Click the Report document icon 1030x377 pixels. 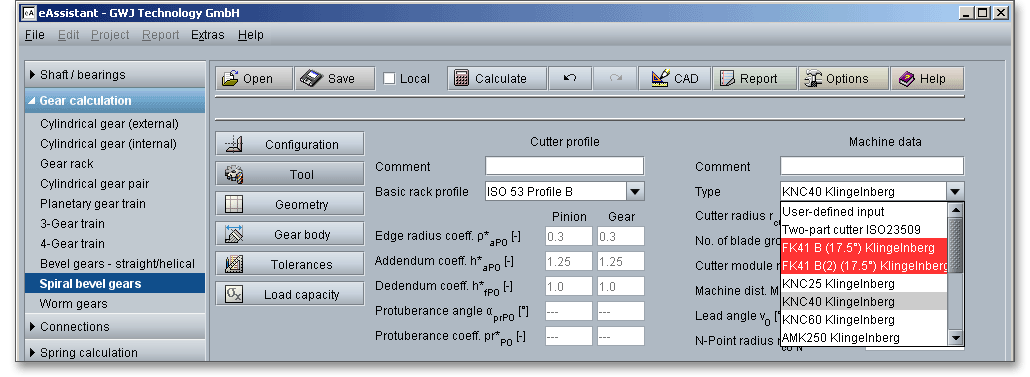(727, 78)
